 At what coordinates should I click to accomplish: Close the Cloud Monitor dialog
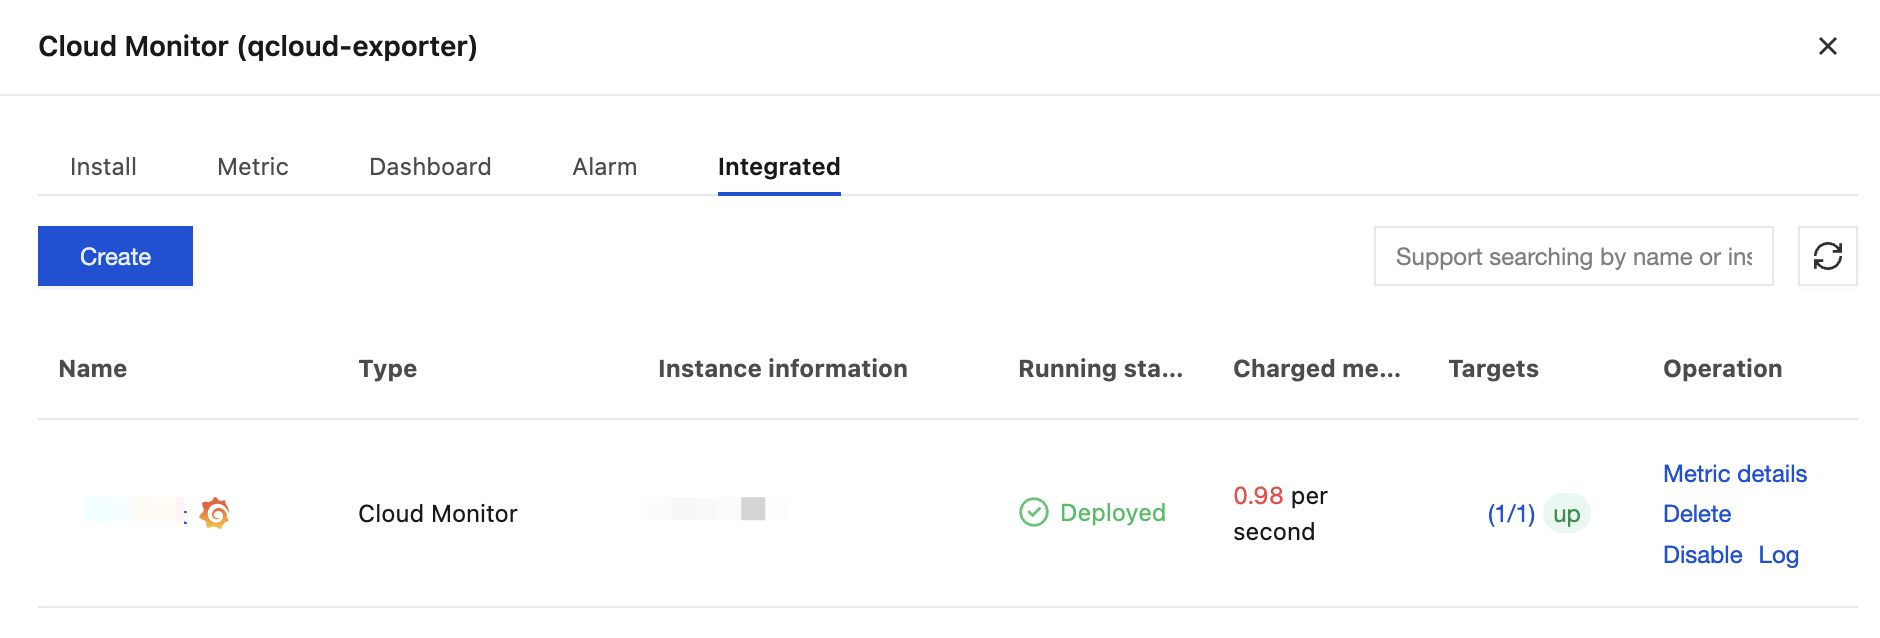[1827, 46]
